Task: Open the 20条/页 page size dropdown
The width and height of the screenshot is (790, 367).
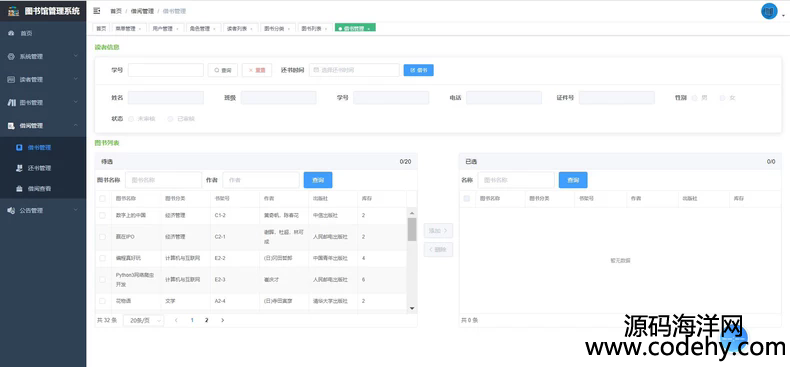Action: click(x=144, y=320)
